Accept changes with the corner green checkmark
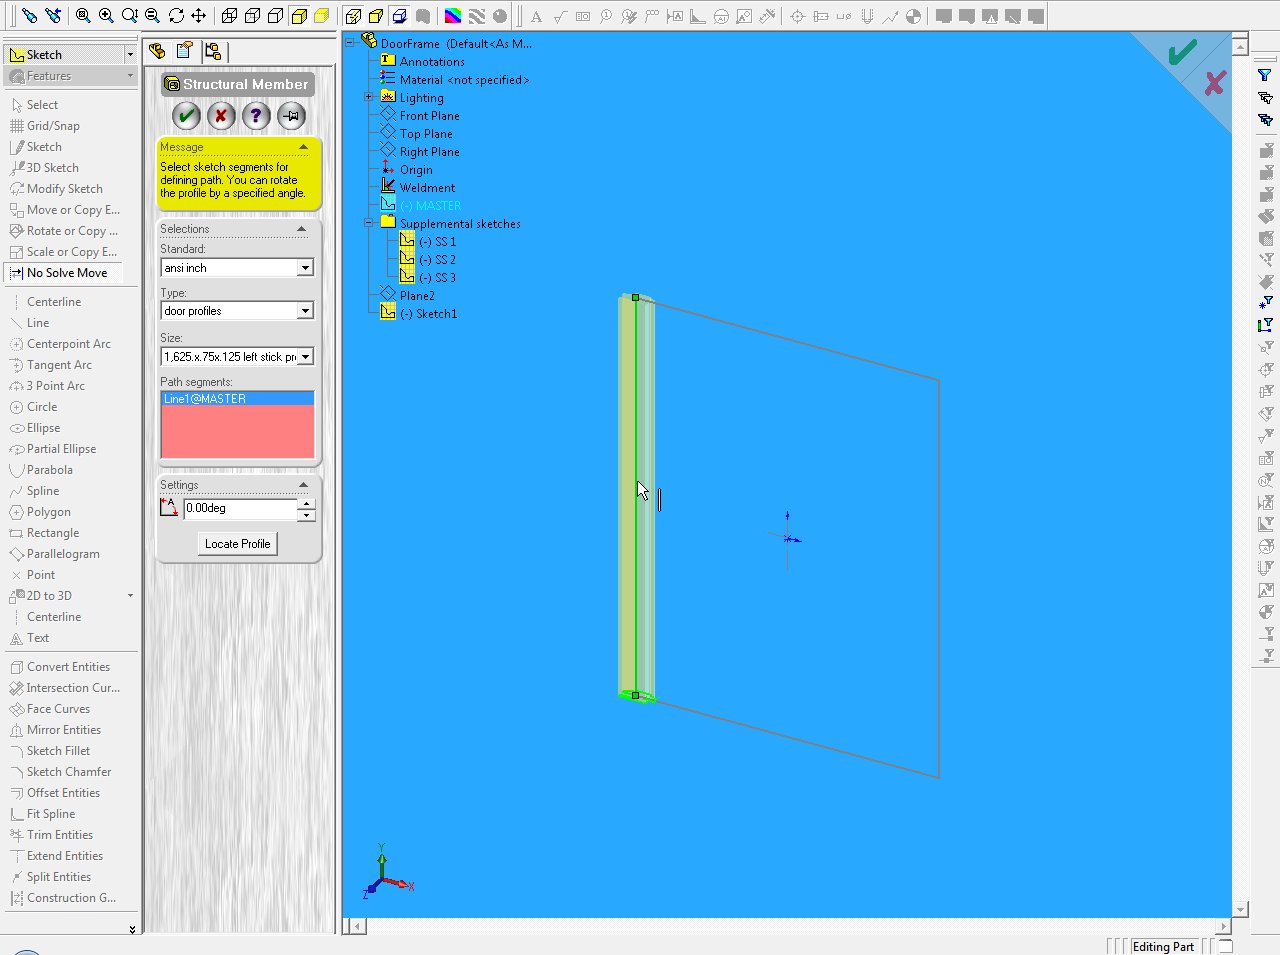This screenshot has width=1280, height=955. click(1183, 53)
